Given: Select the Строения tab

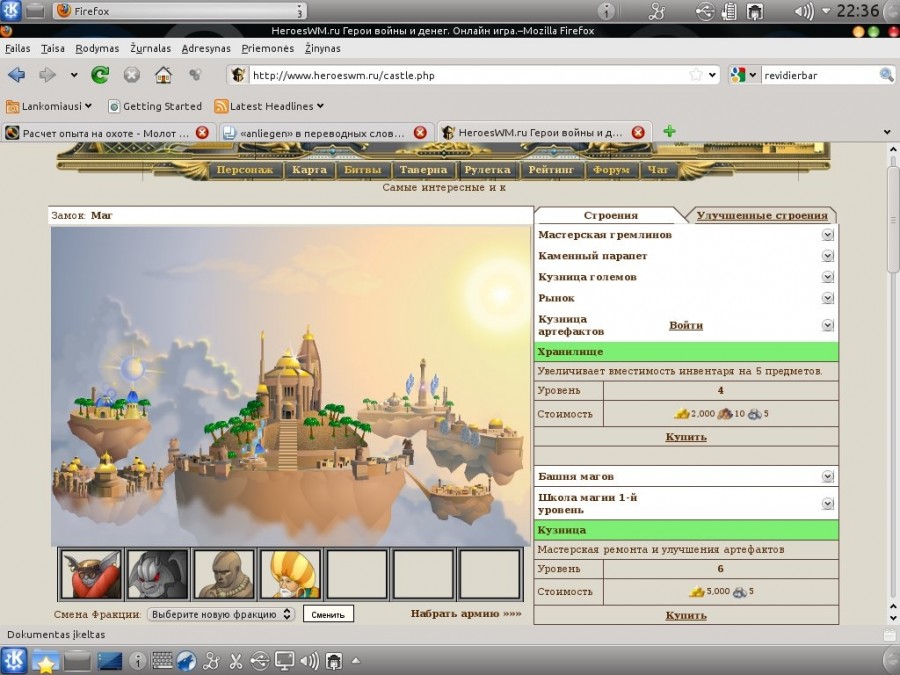Looking at the screenshot, I should 611,216.
